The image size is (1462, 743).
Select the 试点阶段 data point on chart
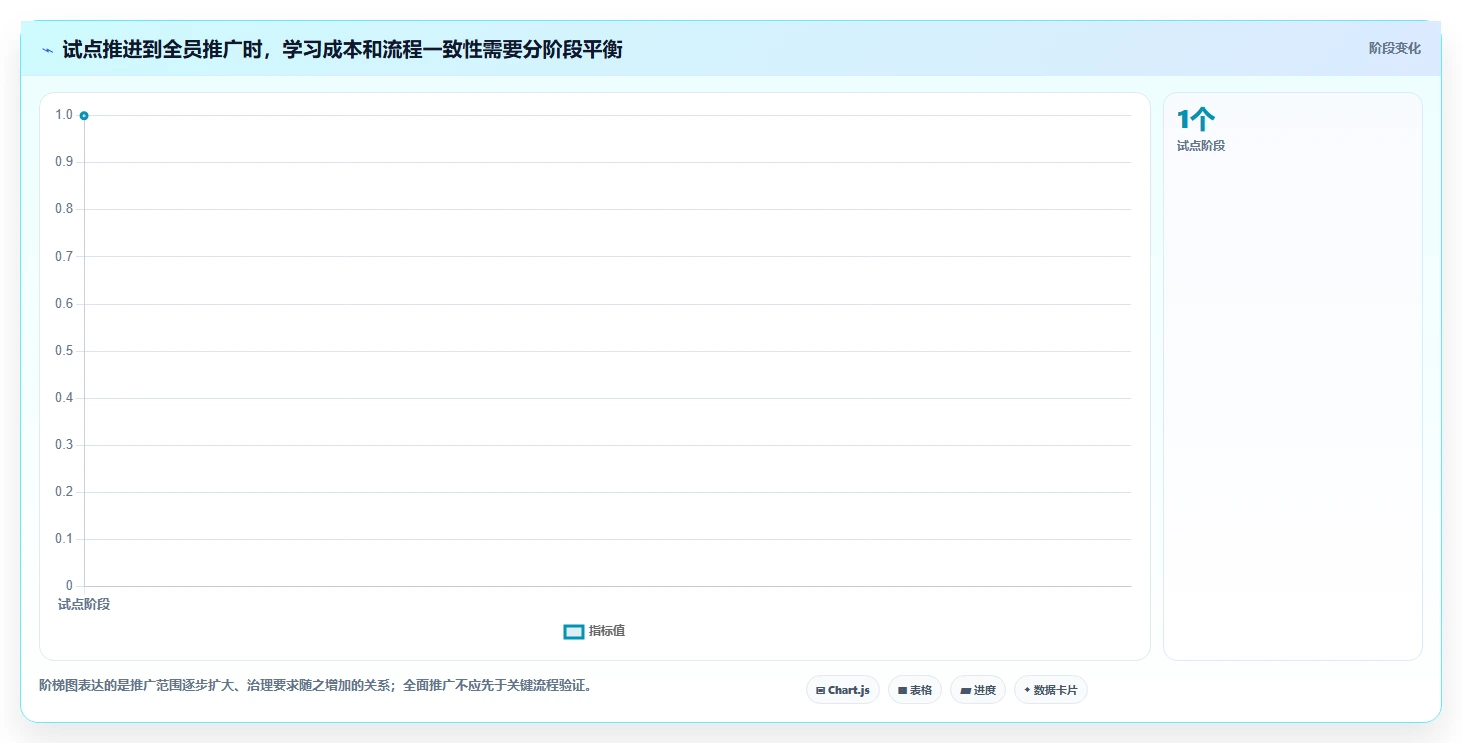[x=84, y=116]
